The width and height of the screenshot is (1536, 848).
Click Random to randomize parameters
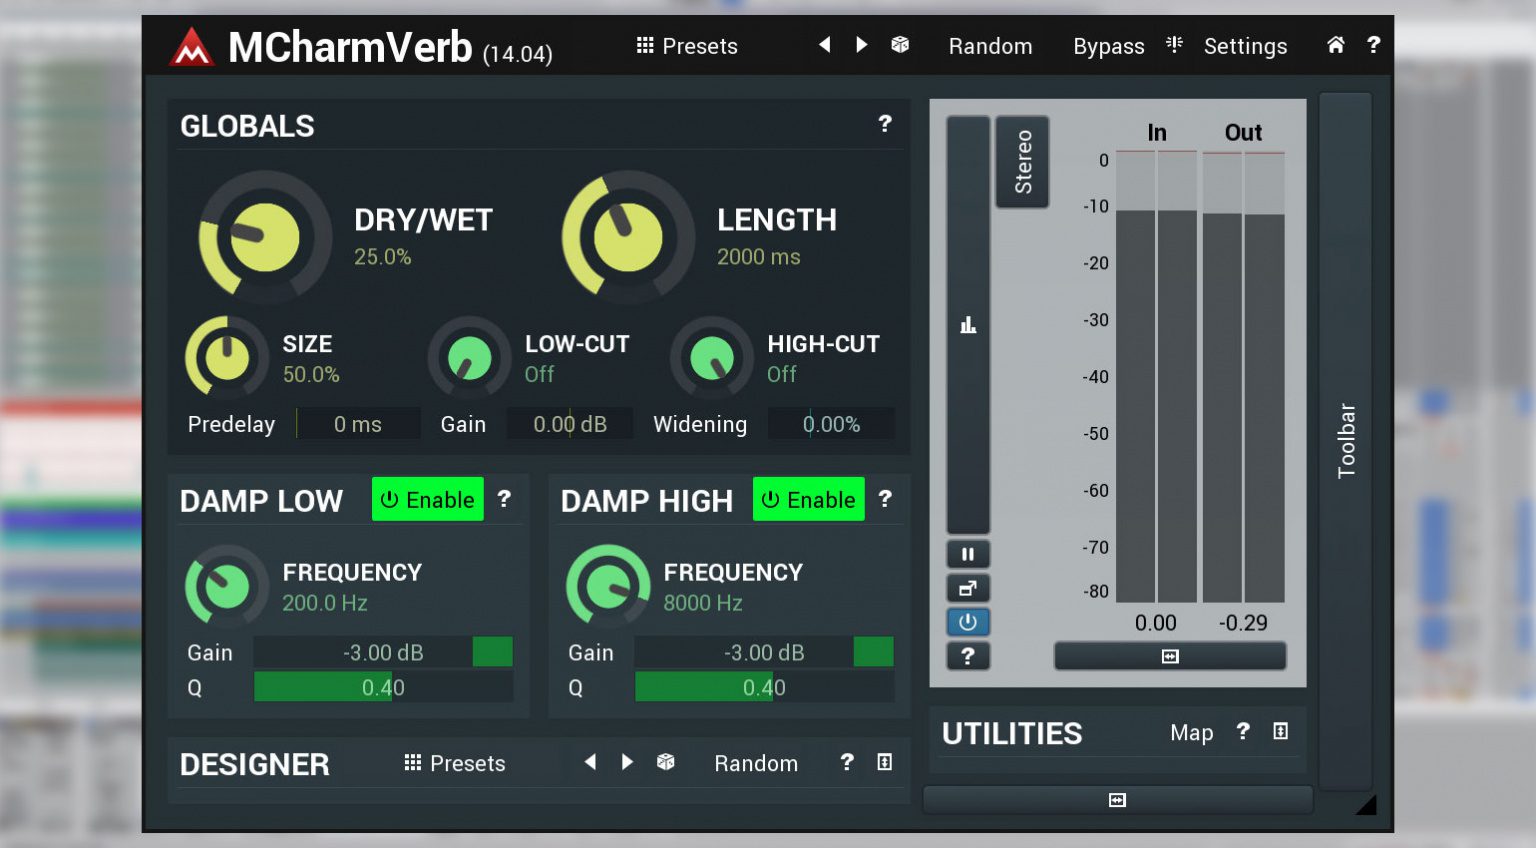pyautogui.click(x=990, y=46)
